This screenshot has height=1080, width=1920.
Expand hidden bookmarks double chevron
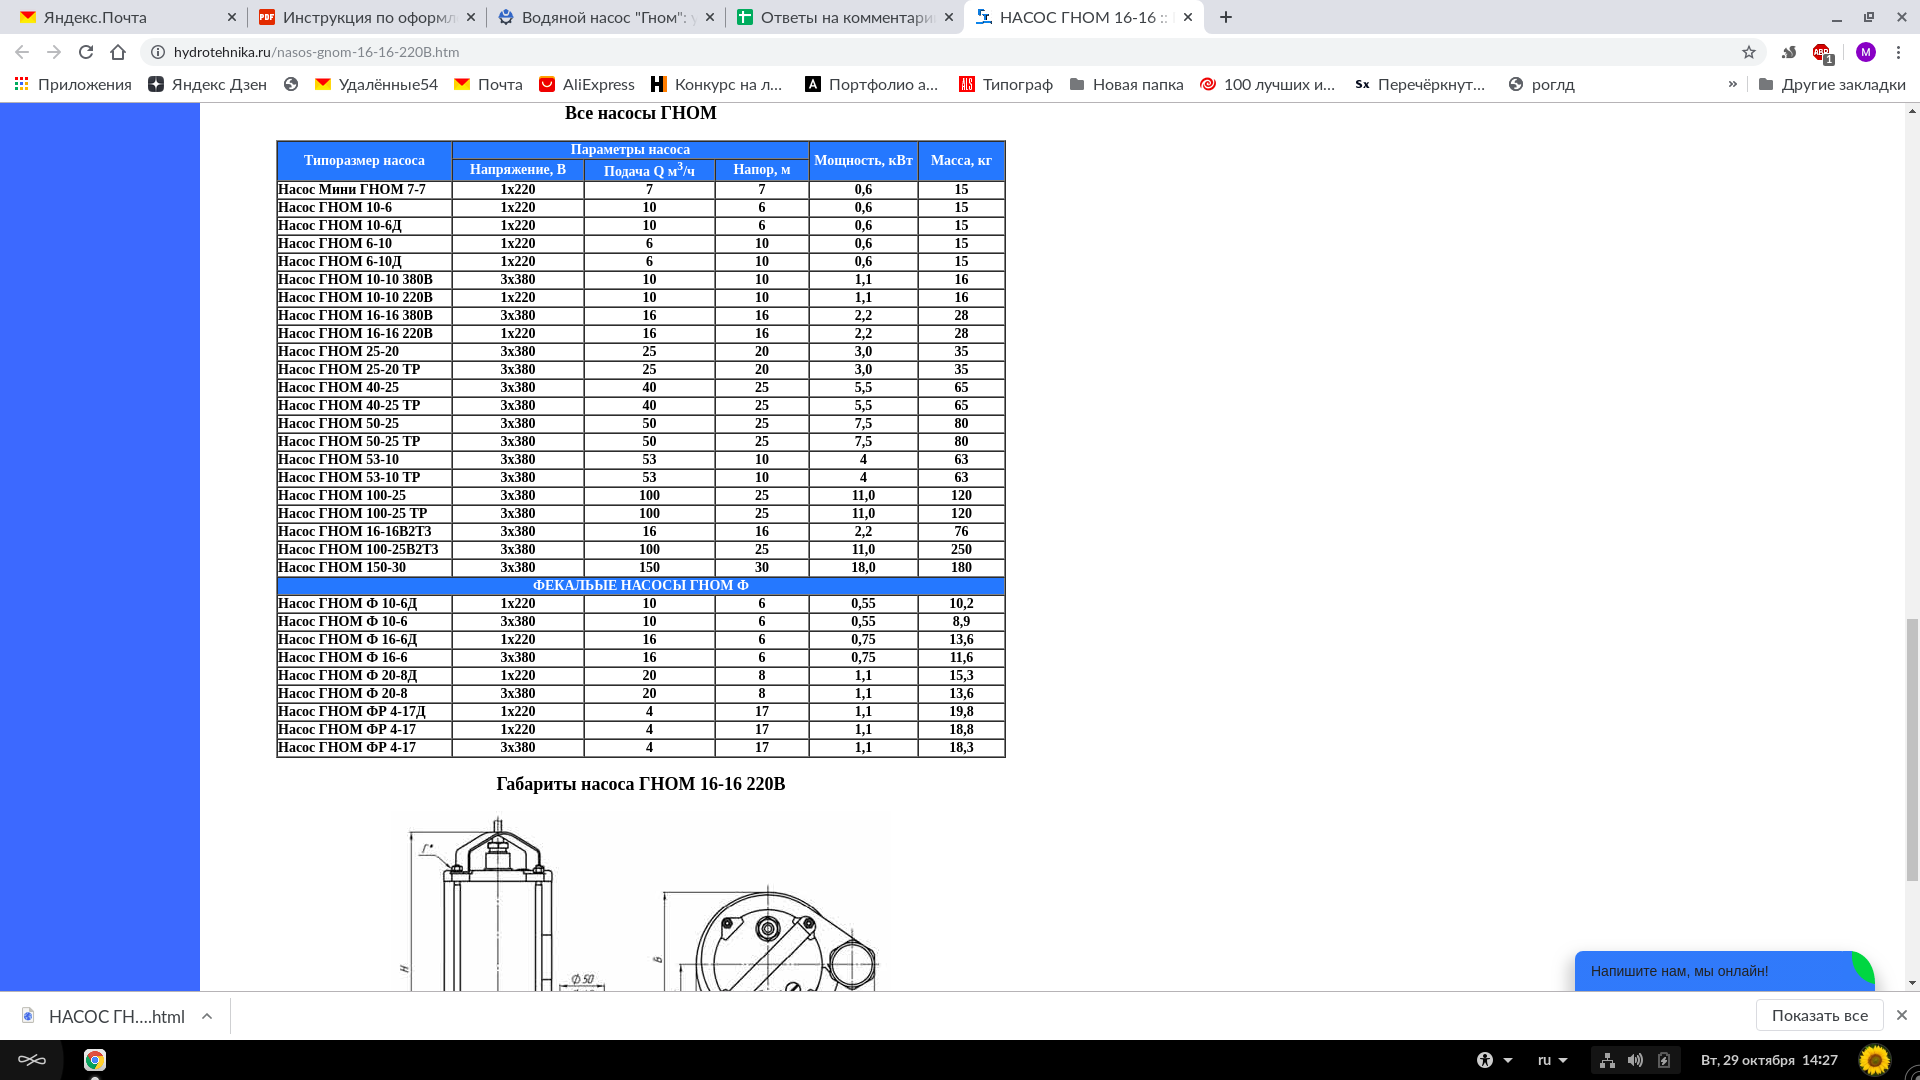(1733, 84)
